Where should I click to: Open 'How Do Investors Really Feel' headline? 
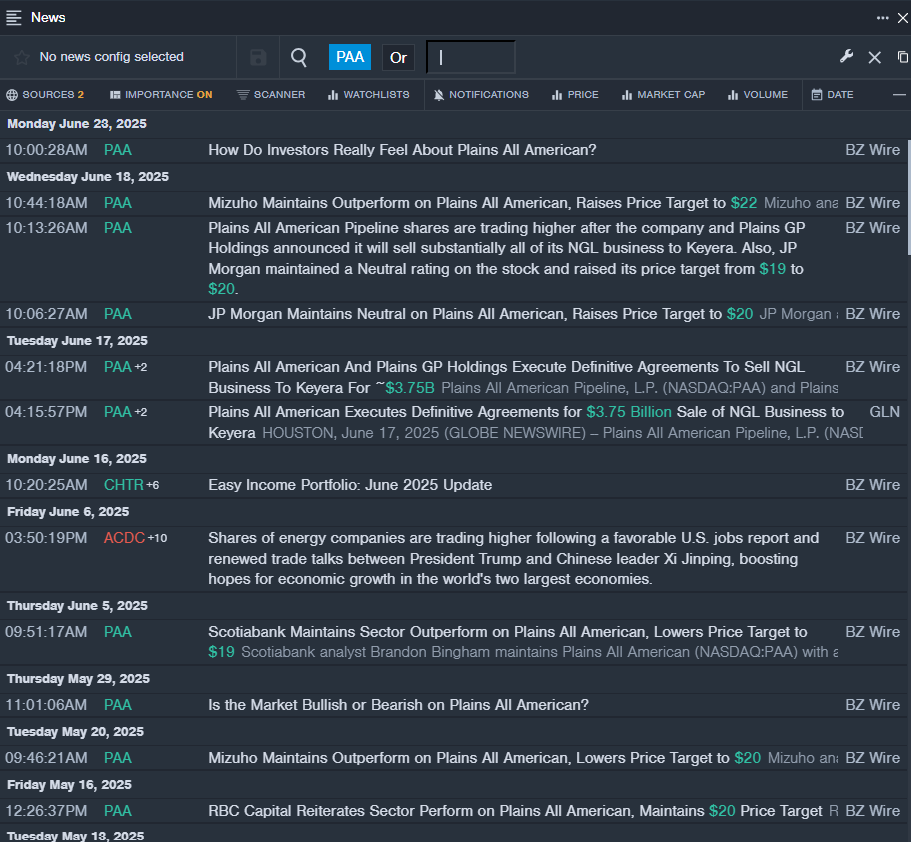pos(403,150)
